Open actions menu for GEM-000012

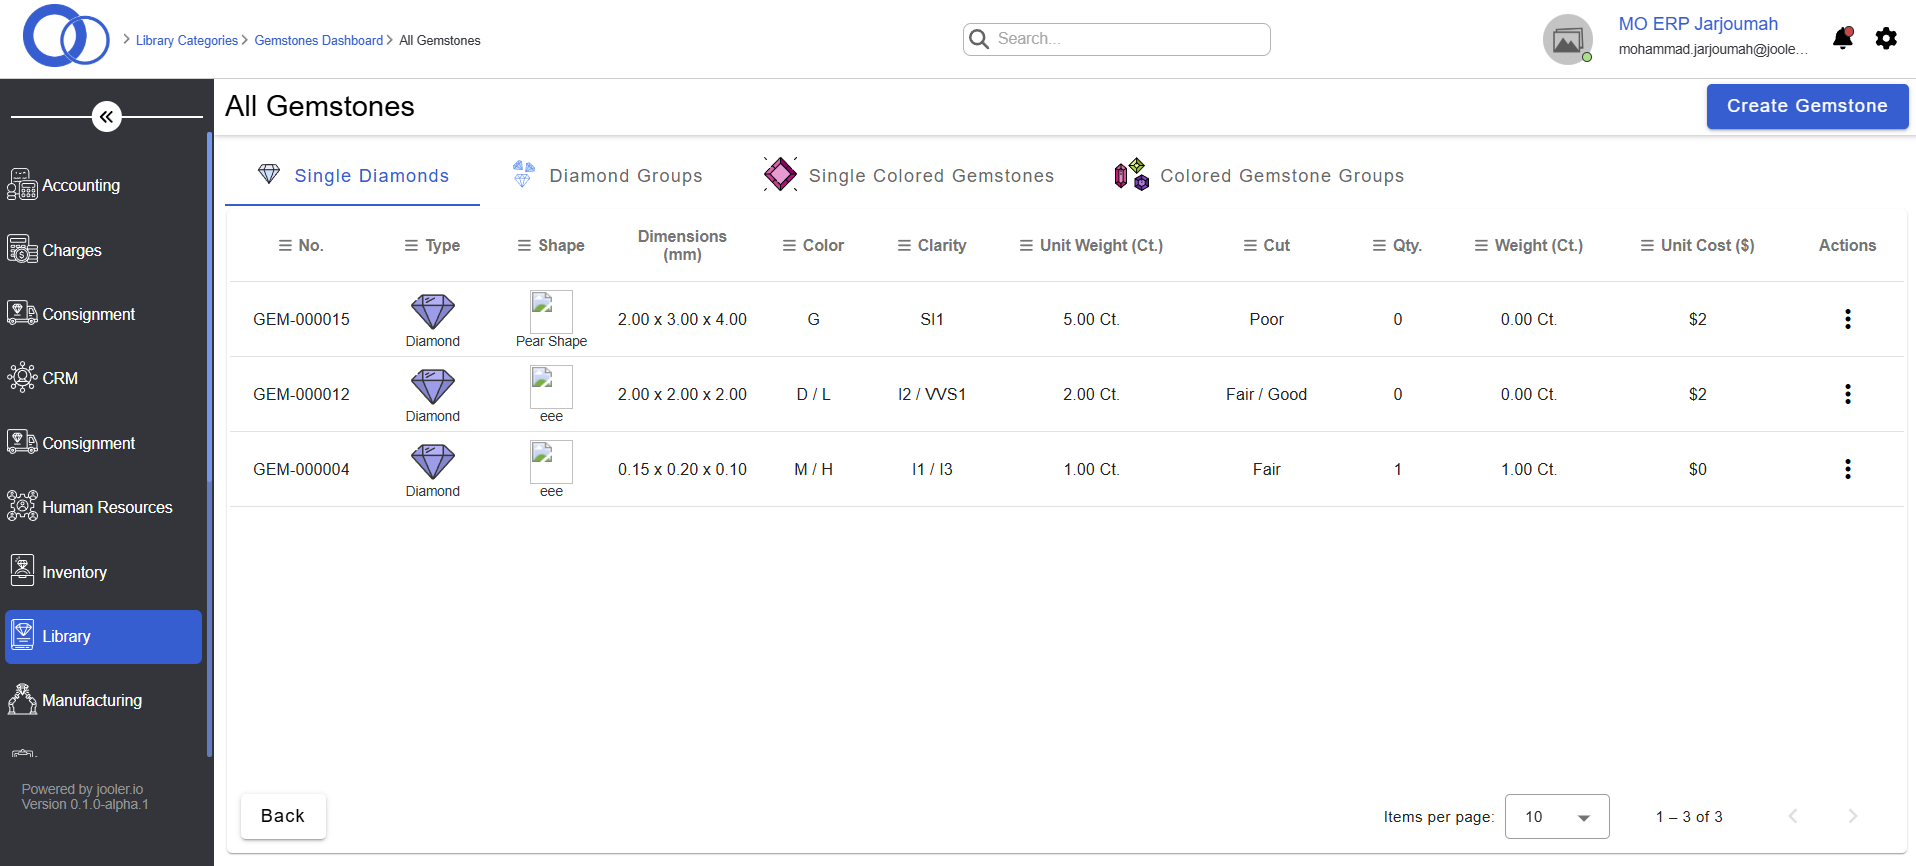(x=1847, y=394)
